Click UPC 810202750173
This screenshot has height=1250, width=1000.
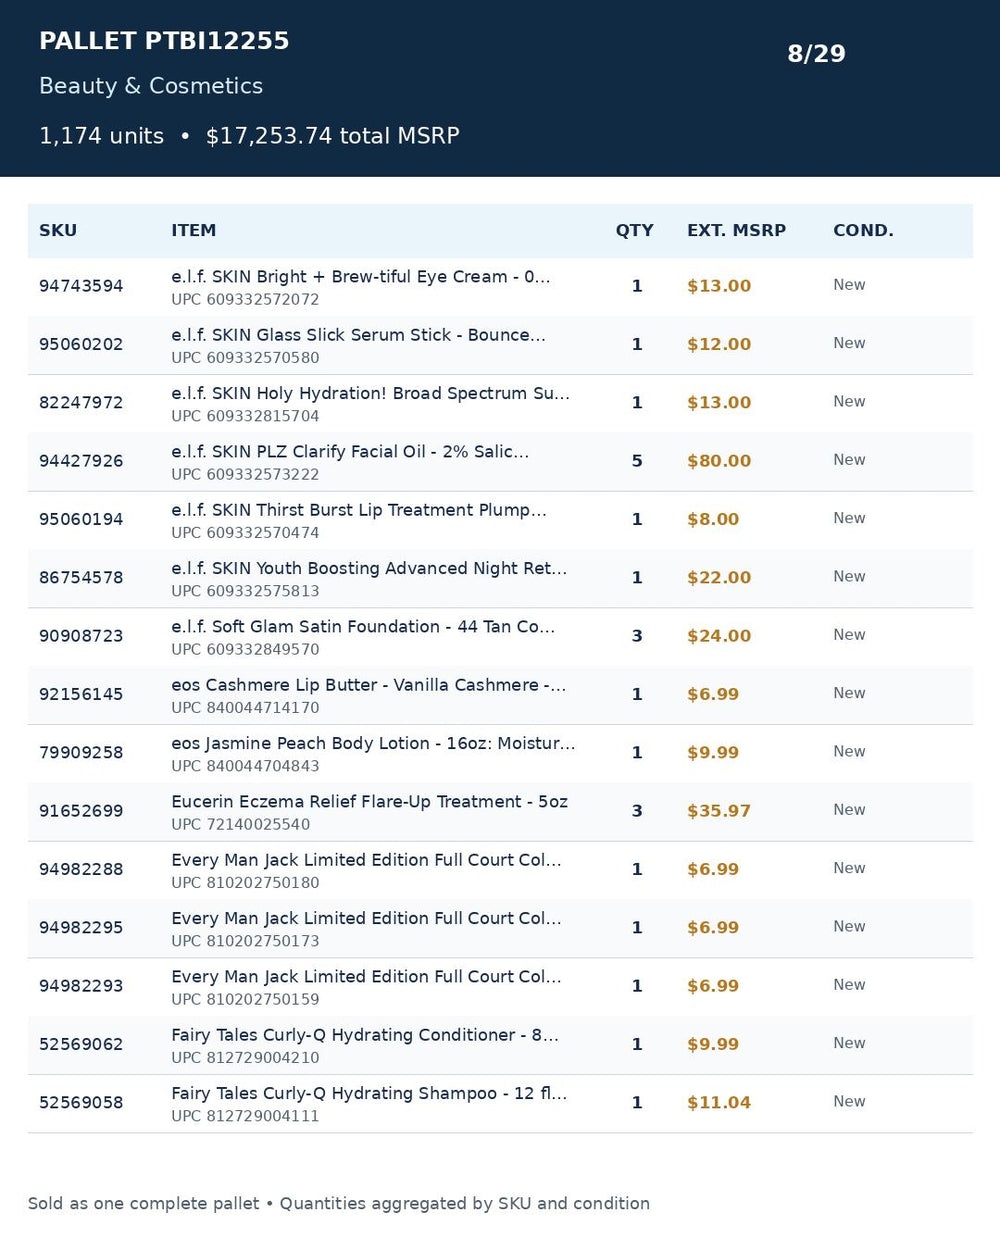245,941
